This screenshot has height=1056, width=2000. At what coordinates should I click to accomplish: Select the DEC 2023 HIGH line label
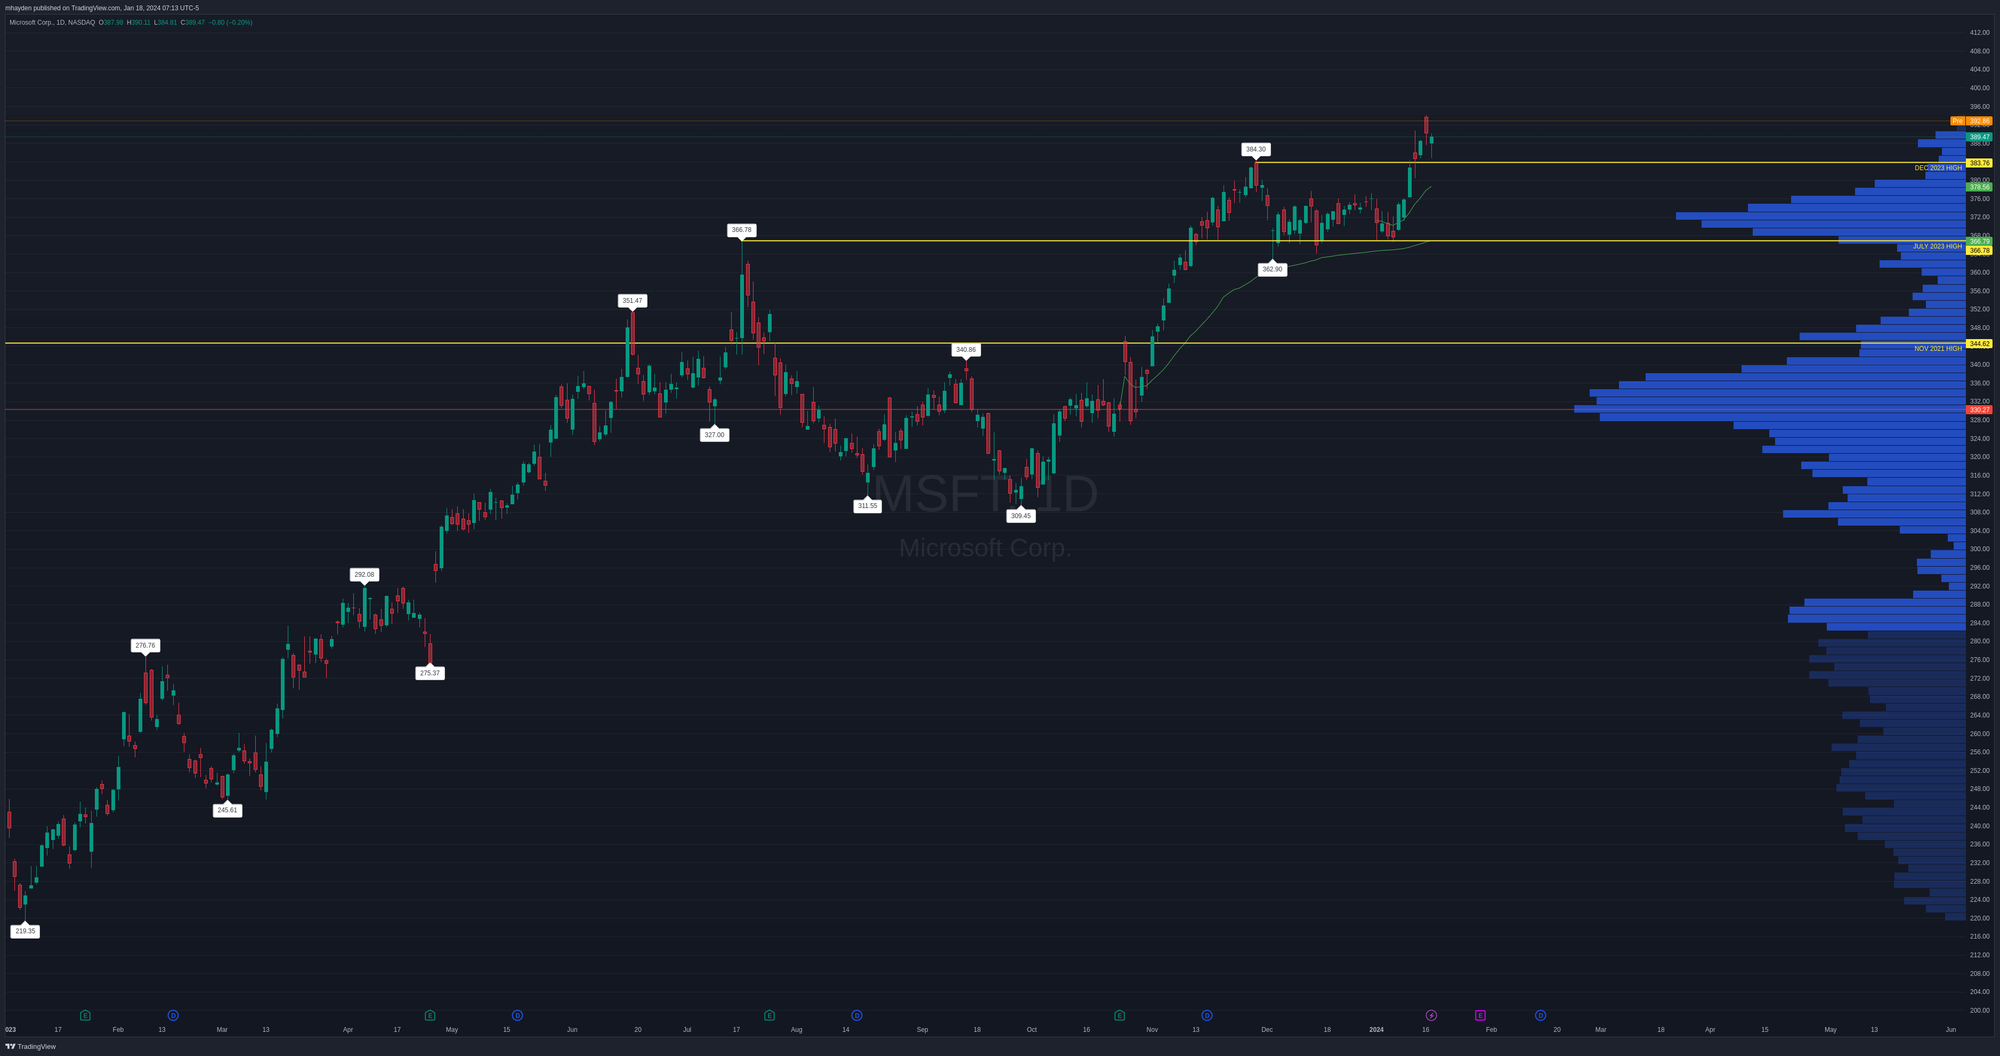pos(1938,168)
